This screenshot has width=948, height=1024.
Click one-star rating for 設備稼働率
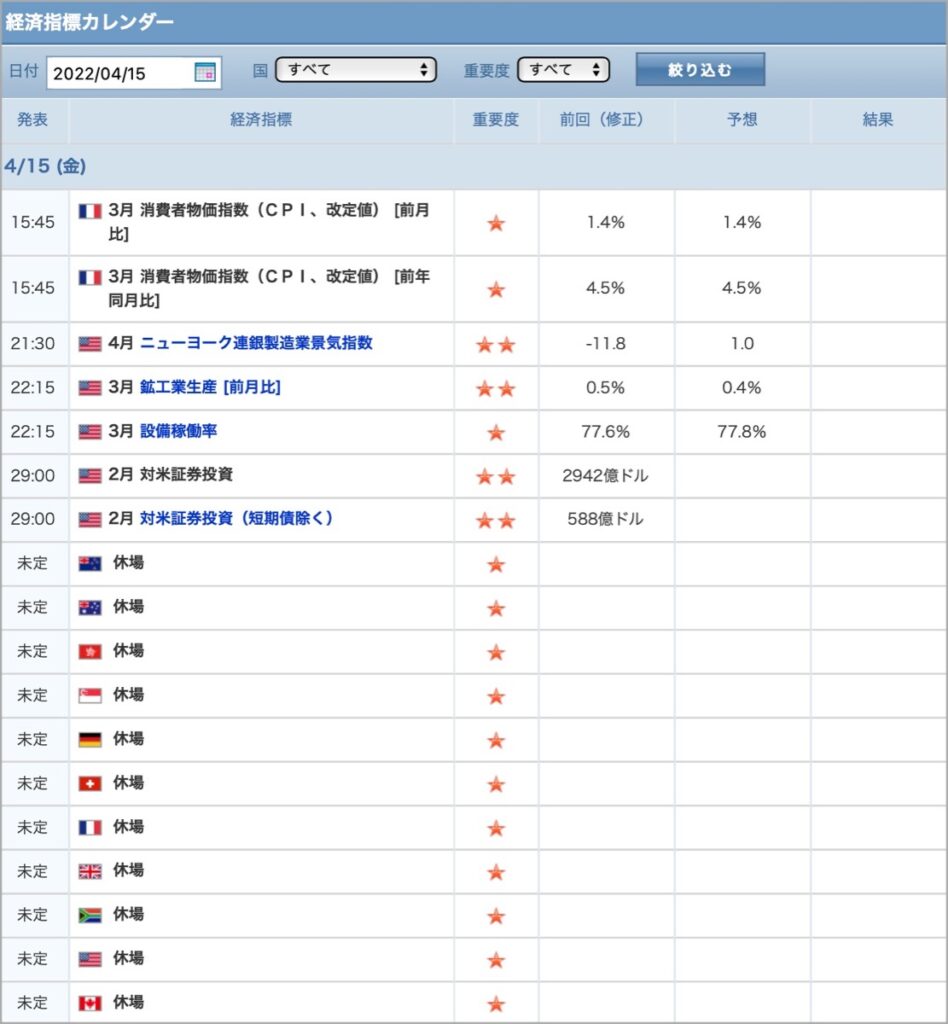click(496, 432)
